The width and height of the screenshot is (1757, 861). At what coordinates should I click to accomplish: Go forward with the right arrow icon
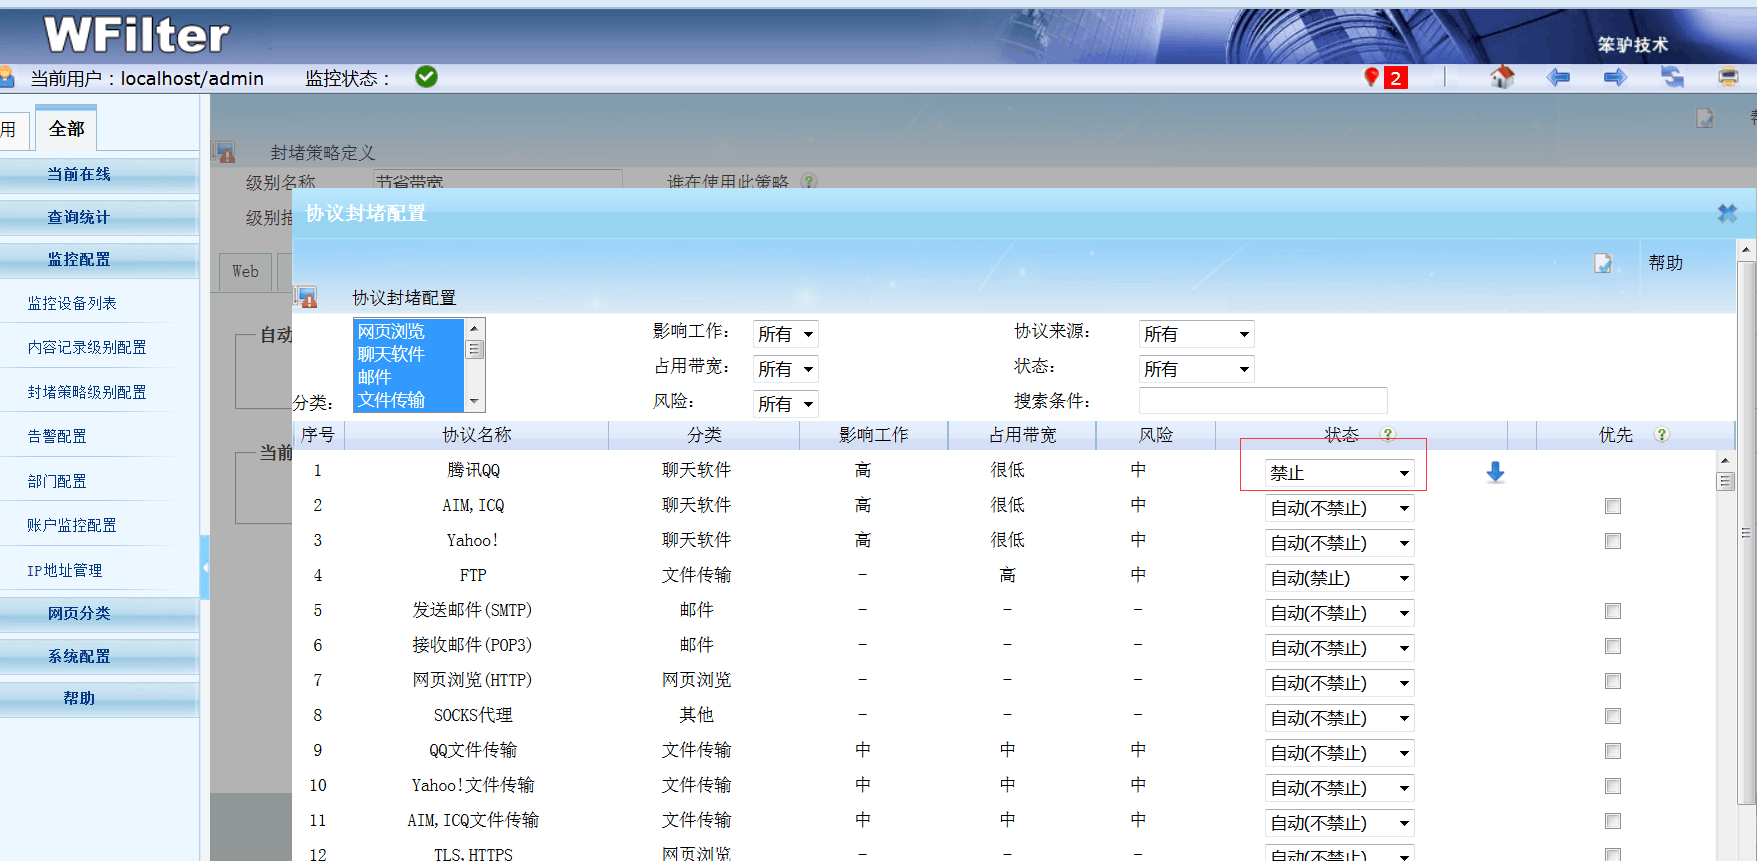[x=1615, y=77]
